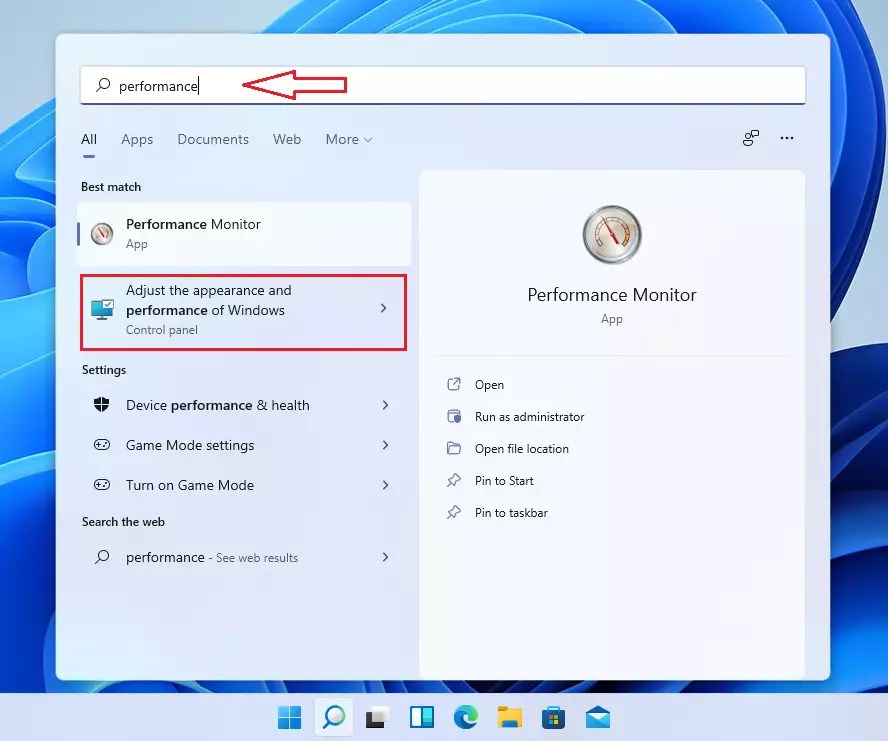The image size is (888, 741).
Task: Open Microsoft Store from the taskbar
Action: (553, 717)
